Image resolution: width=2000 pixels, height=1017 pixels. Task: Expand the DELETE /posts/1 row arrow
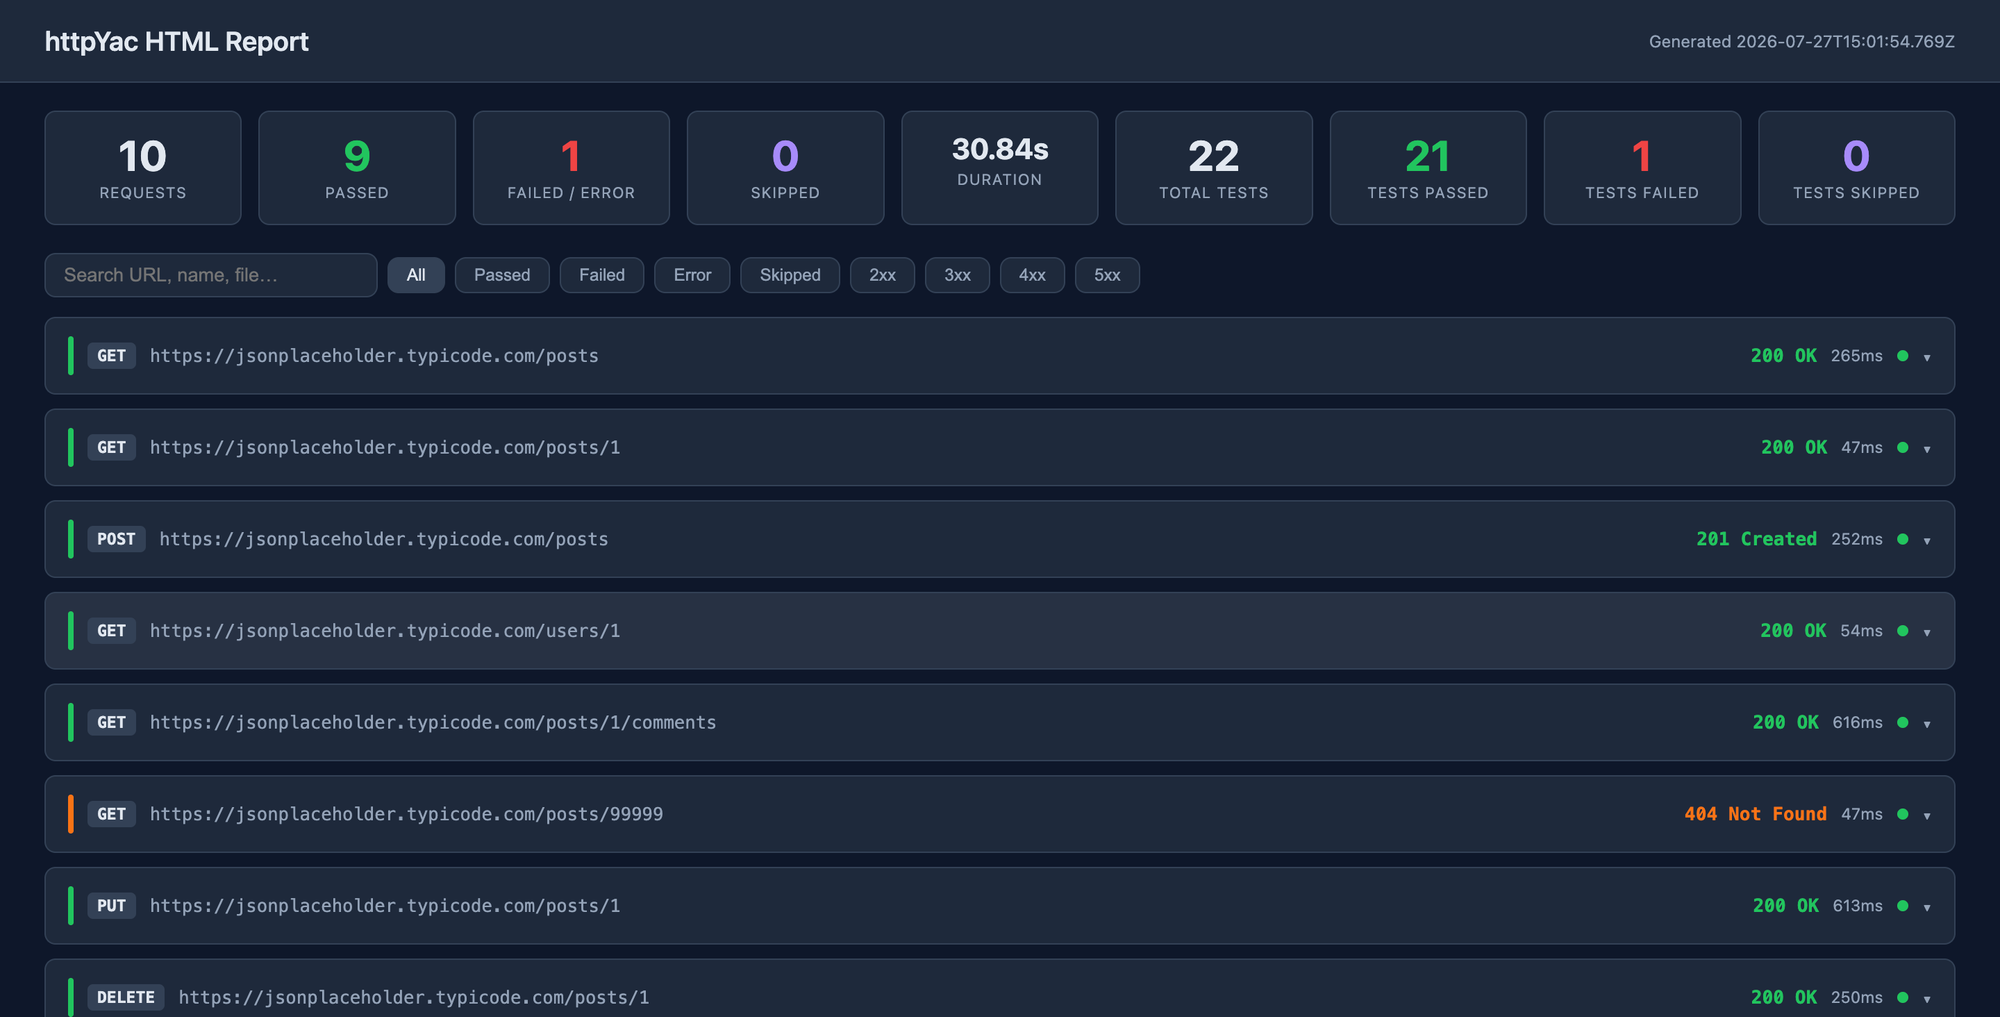pos(1927,999)
